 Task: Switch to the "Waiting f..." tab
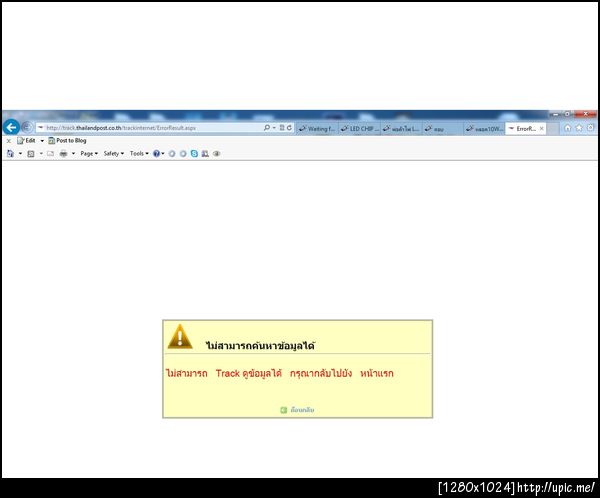[317, 129]
